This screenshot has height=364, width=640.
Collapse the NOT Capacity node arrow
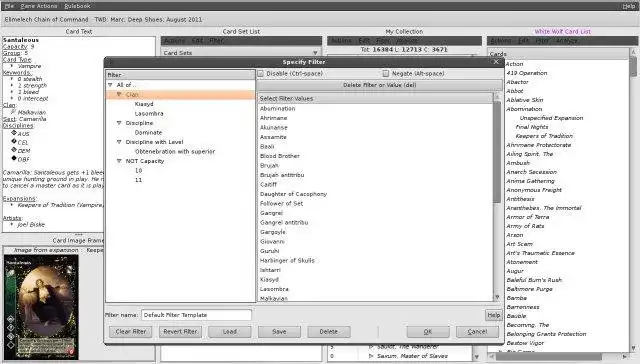click(119, 161)
